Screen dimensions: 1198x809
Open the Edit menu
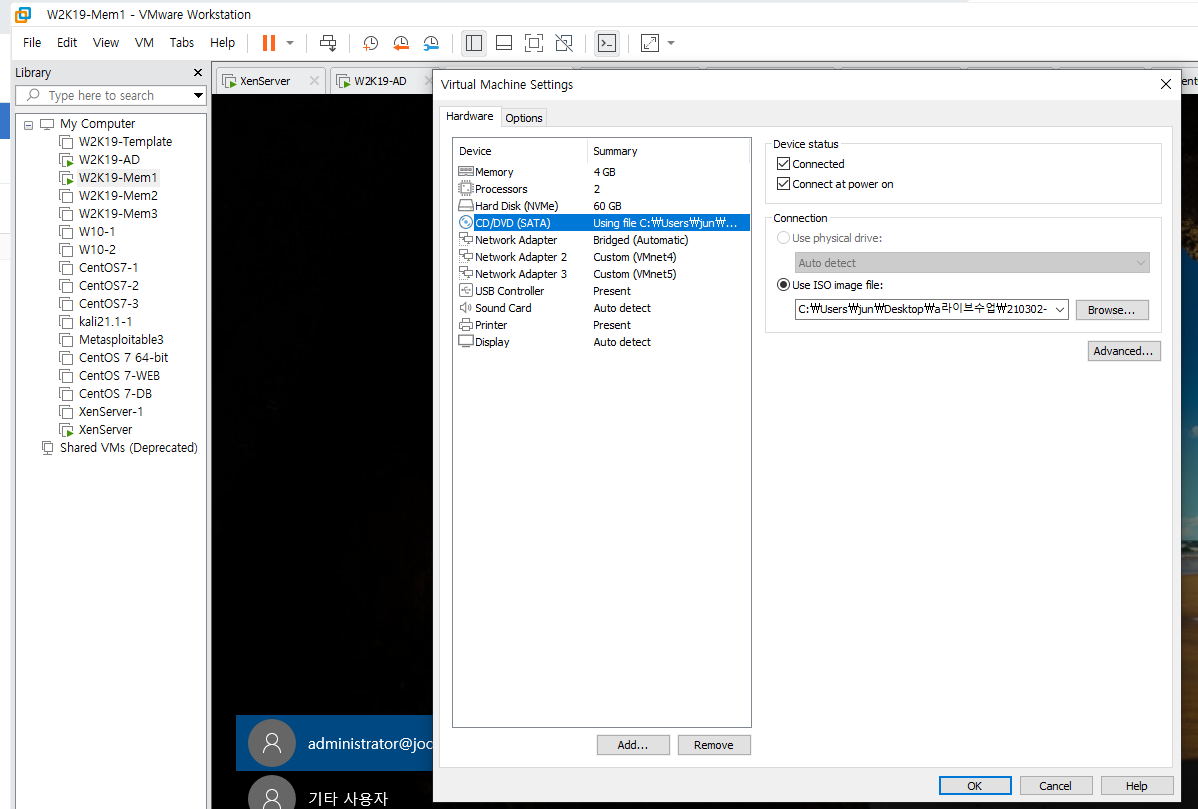pos(67,43)
